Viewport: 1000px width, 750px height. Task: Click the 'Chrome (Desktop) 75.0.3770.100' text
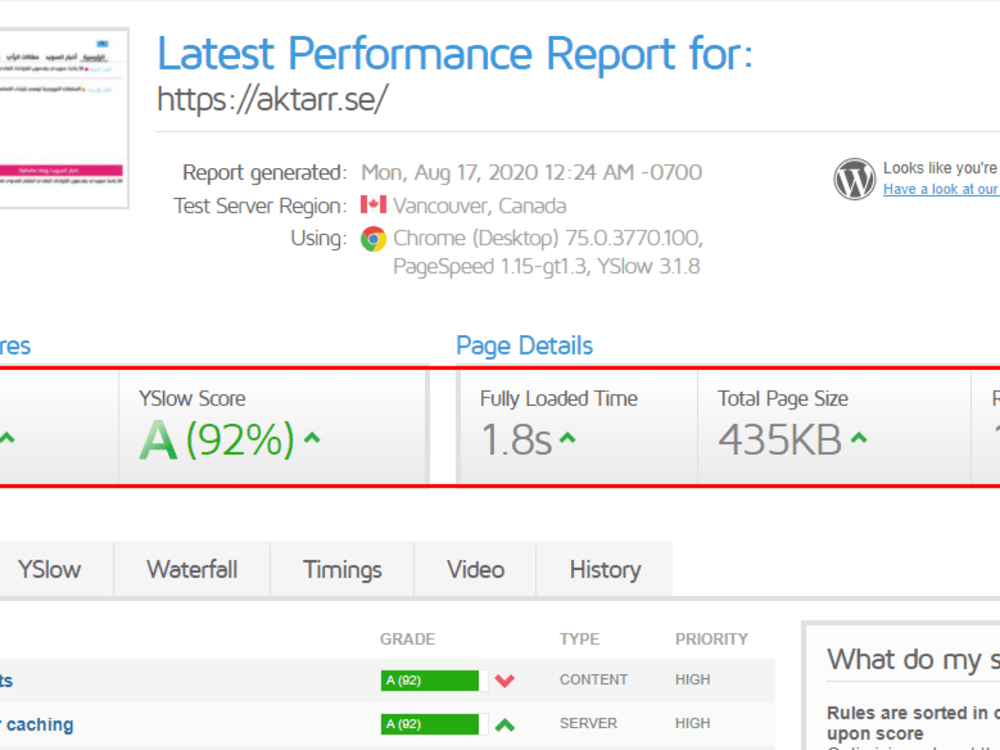click(548, 238)
